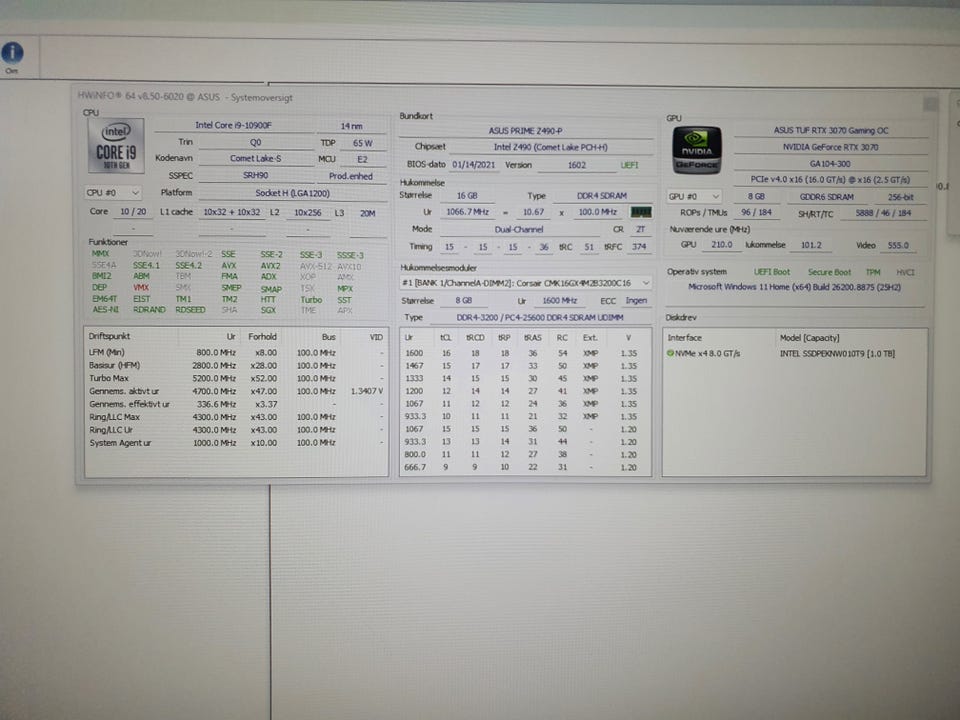Click the TPM label

point(873,272)
